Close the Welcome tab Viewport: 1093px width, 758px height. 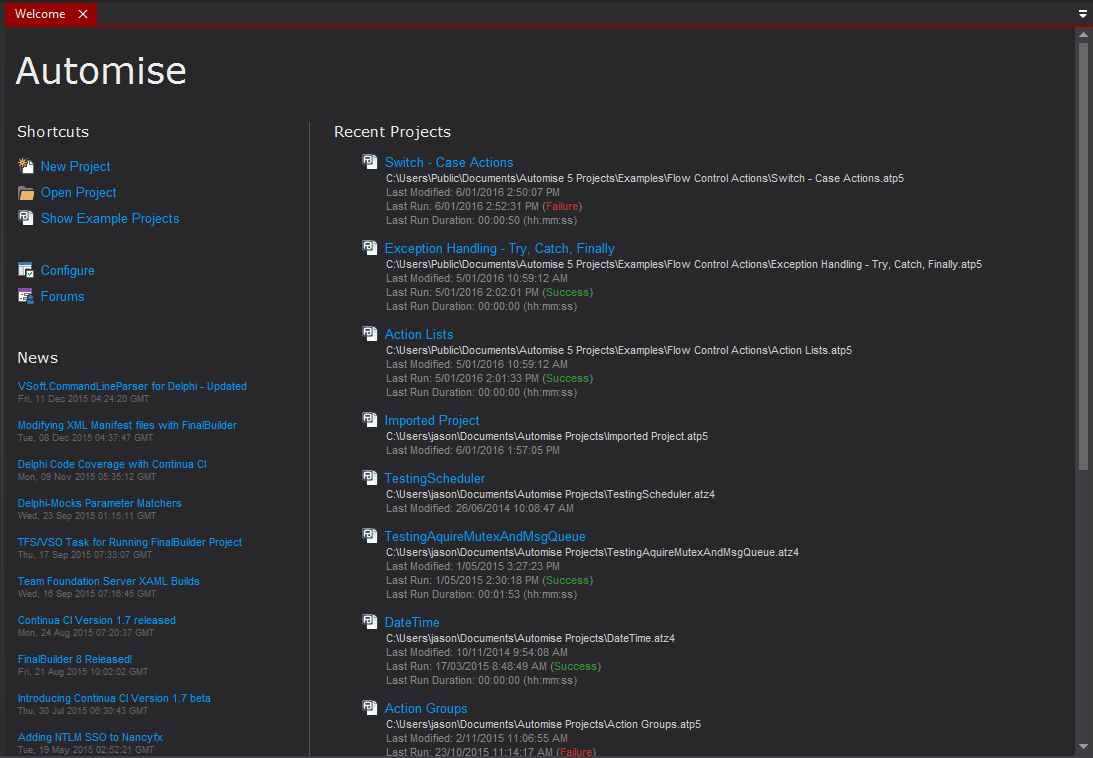pyautogui.click(x=83, y=14)
